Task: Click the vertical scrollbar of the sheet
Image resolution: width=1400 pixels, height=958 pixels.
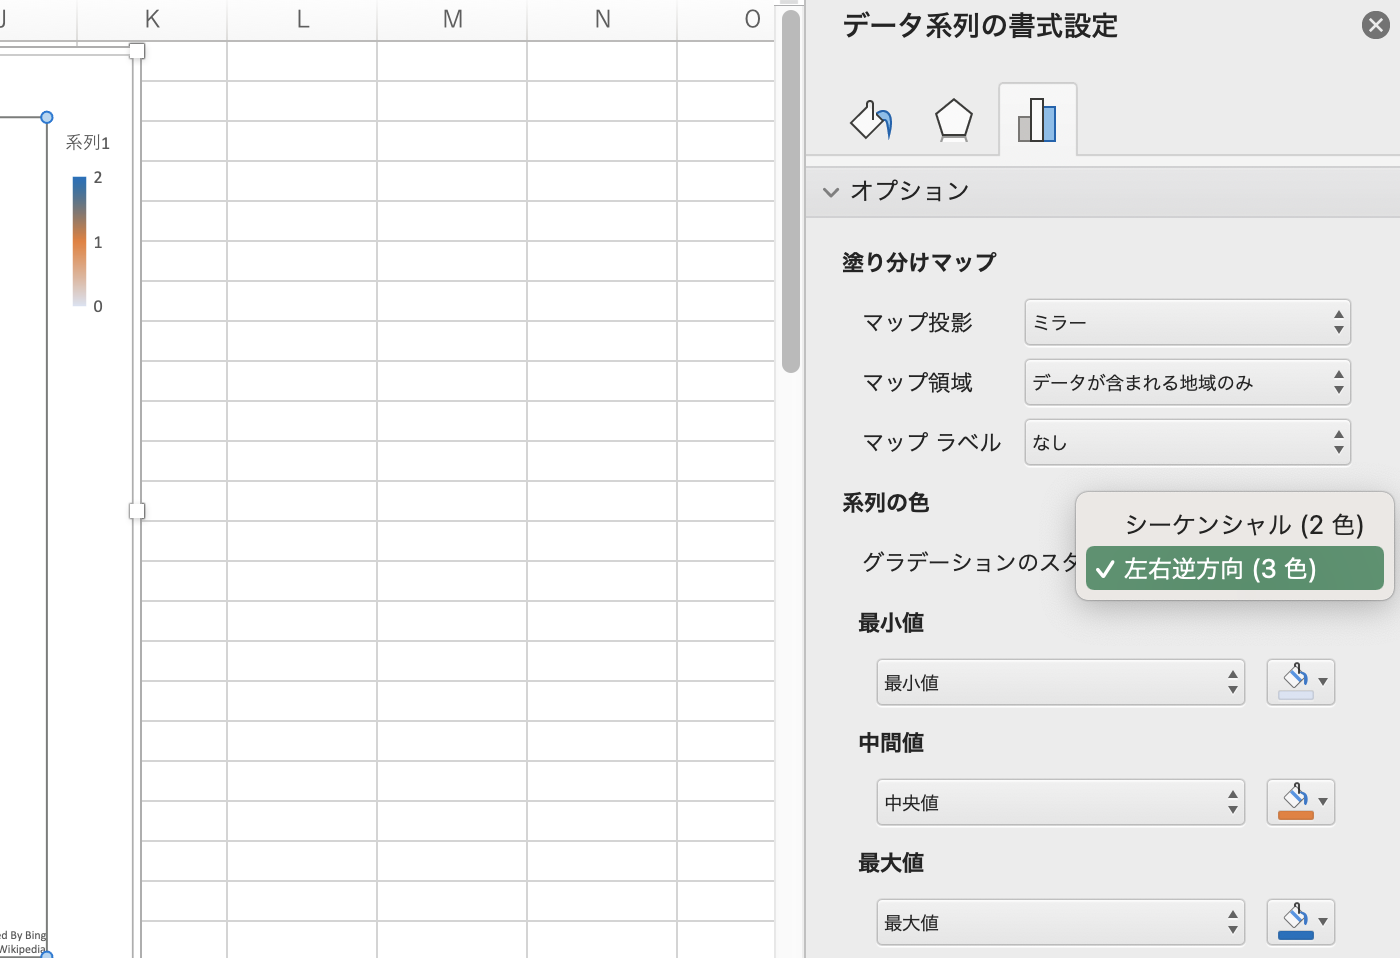Action: pos(790,190)
